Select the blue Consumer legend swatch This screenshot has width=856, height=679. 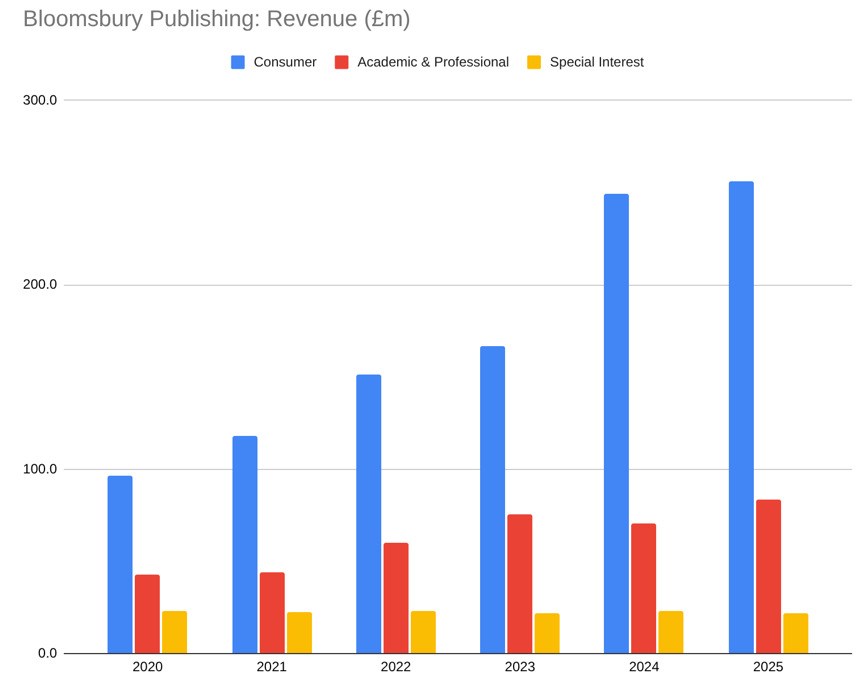[238, 62]
